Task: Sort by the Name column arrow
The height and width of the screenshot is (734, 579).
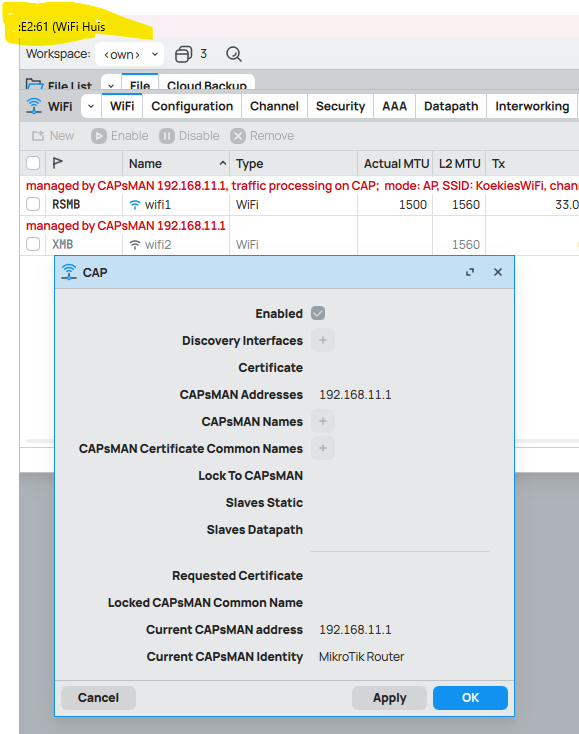Action: tap(223, 163)
